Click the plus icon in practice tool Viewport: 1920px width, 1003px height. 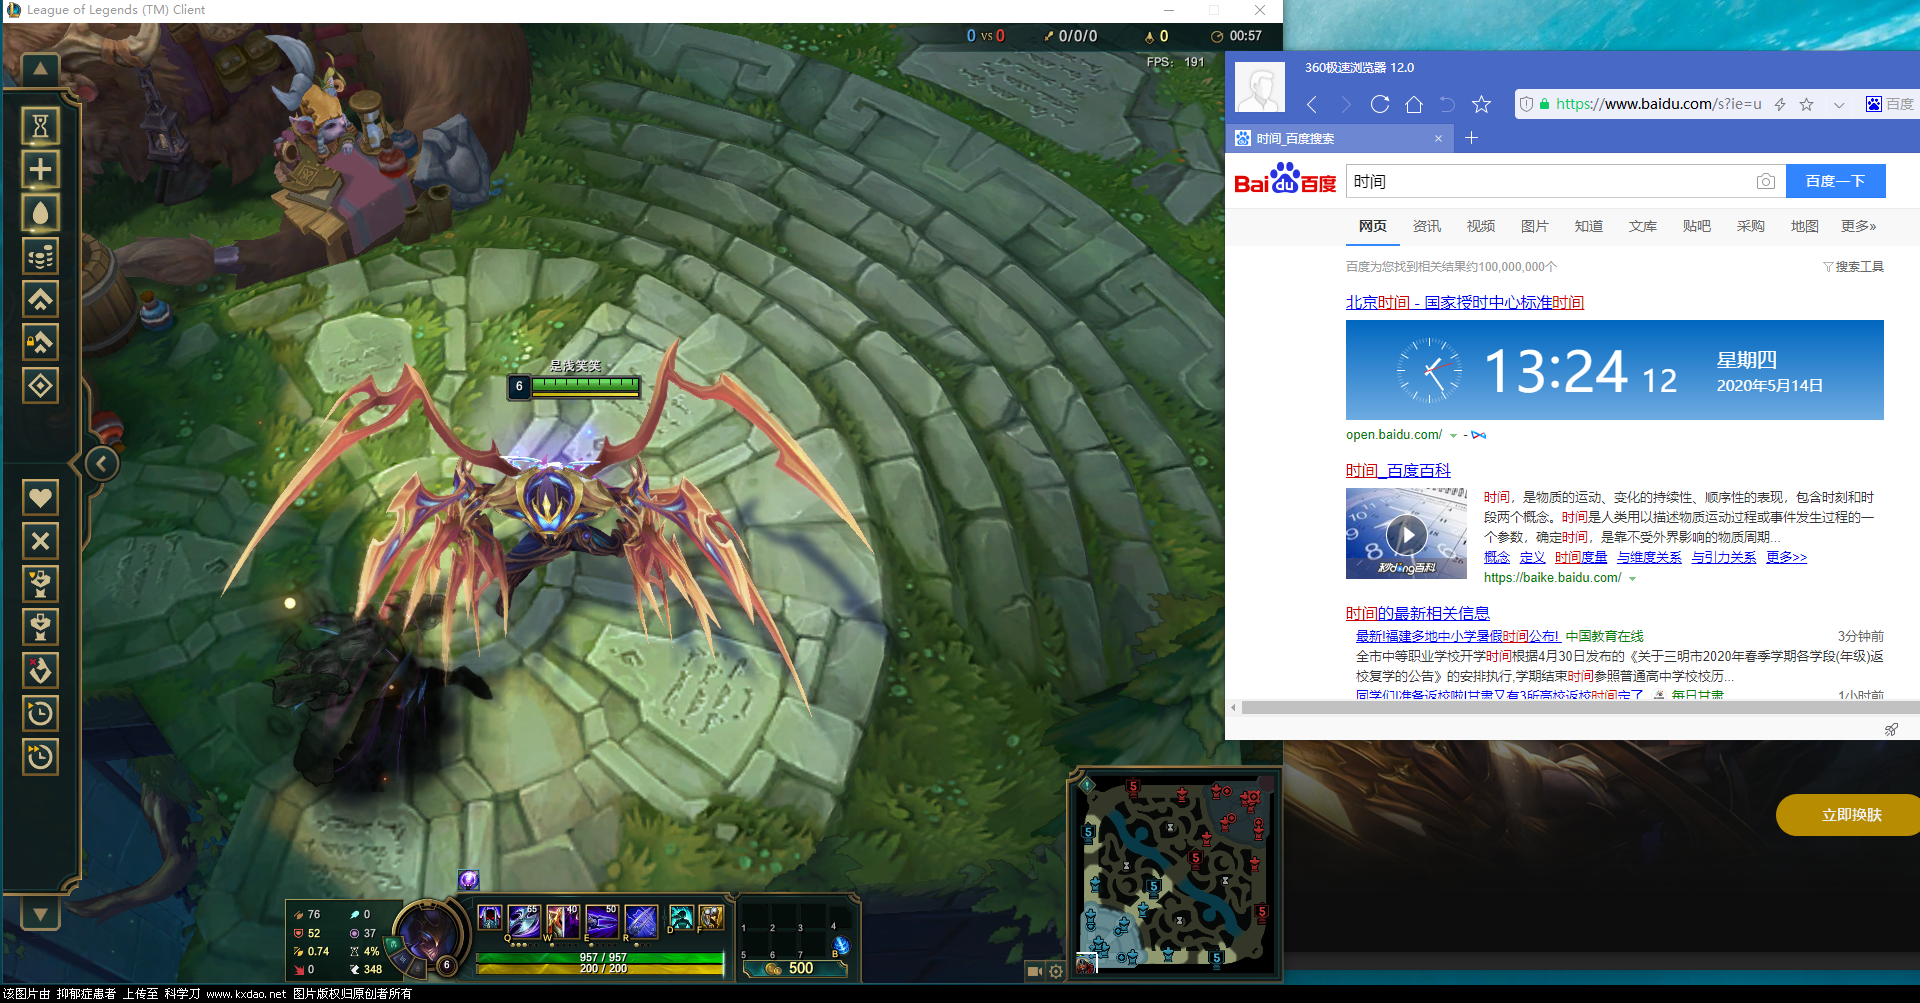(x=40, y=169)
